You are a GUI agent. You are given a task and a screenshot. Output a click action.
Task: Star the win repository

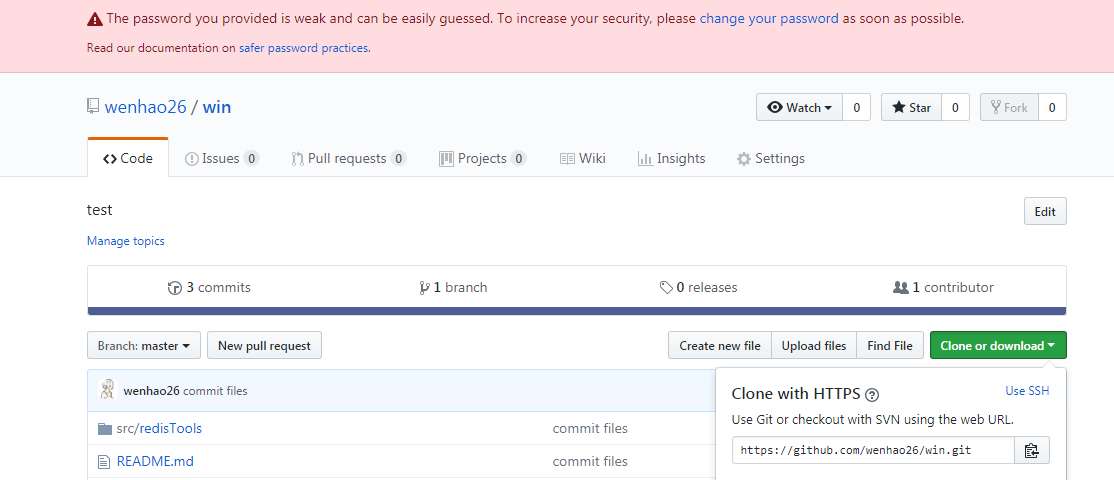(x=911, y=108)
